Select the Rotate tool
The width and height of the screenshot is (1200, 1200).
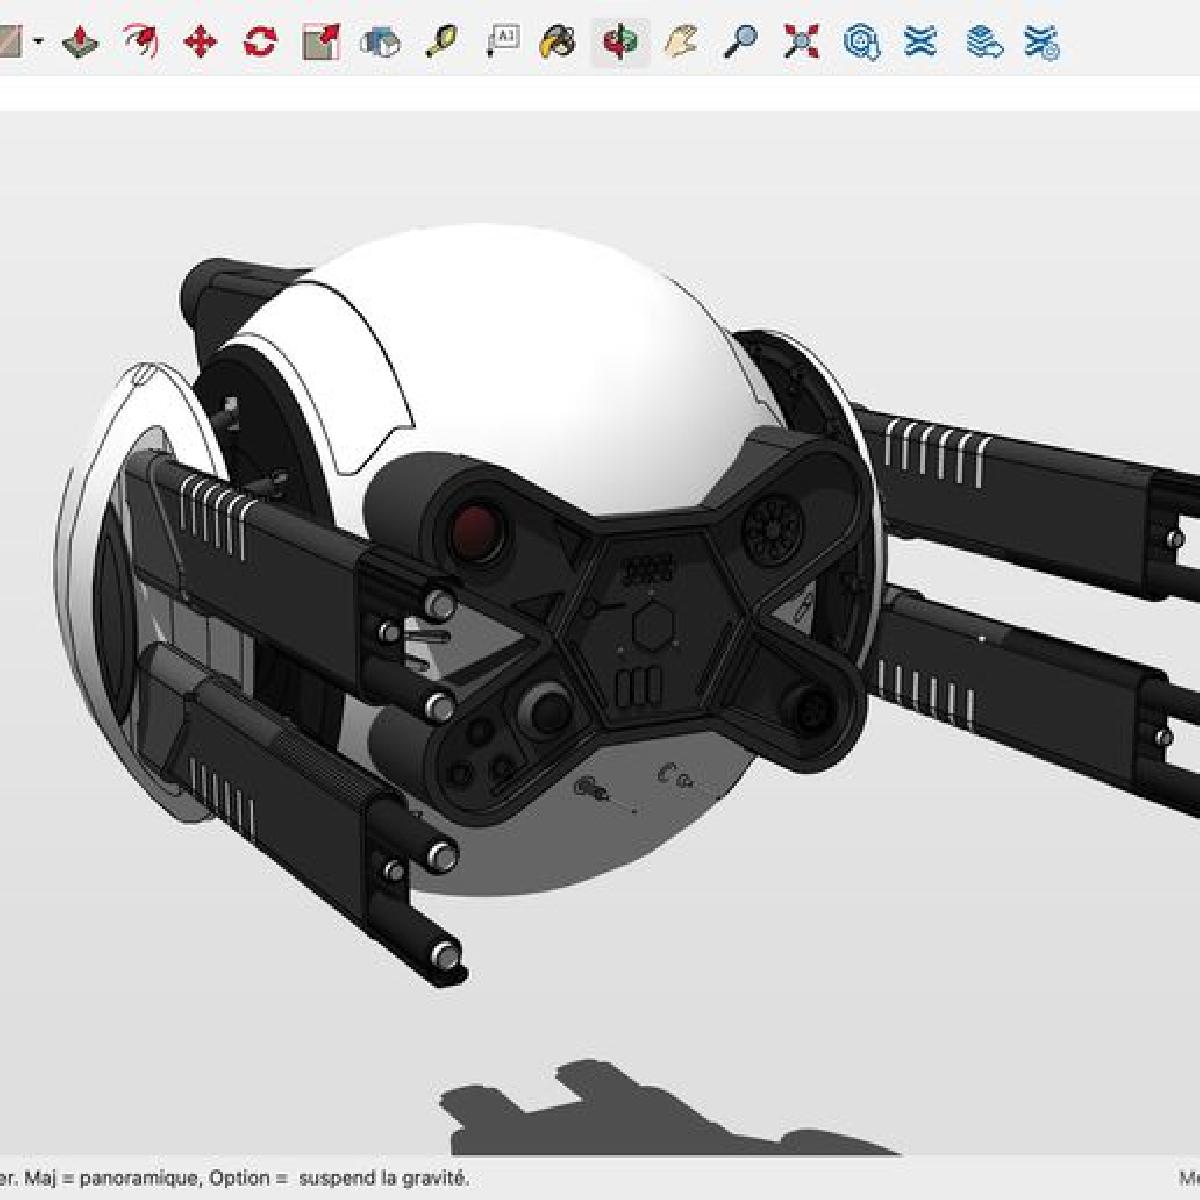click(260, 42)
